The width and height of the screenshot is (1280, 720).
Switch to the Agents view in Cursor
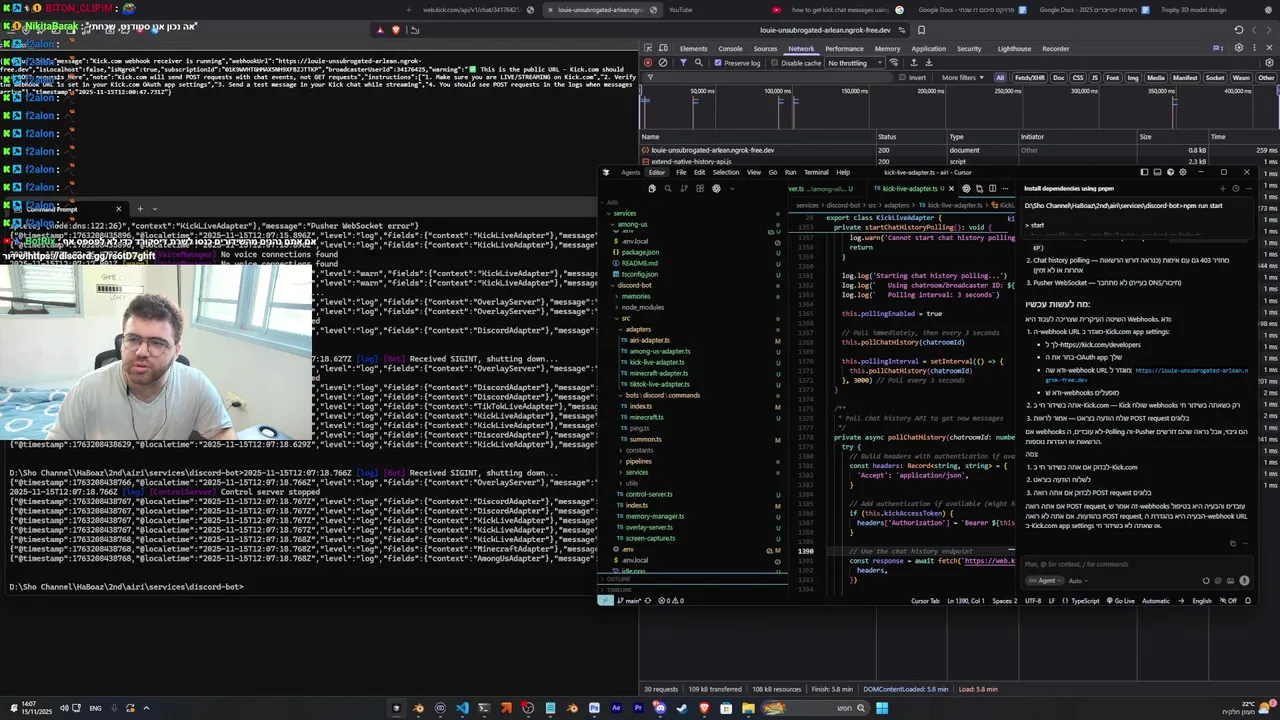[x=631, y=172]
